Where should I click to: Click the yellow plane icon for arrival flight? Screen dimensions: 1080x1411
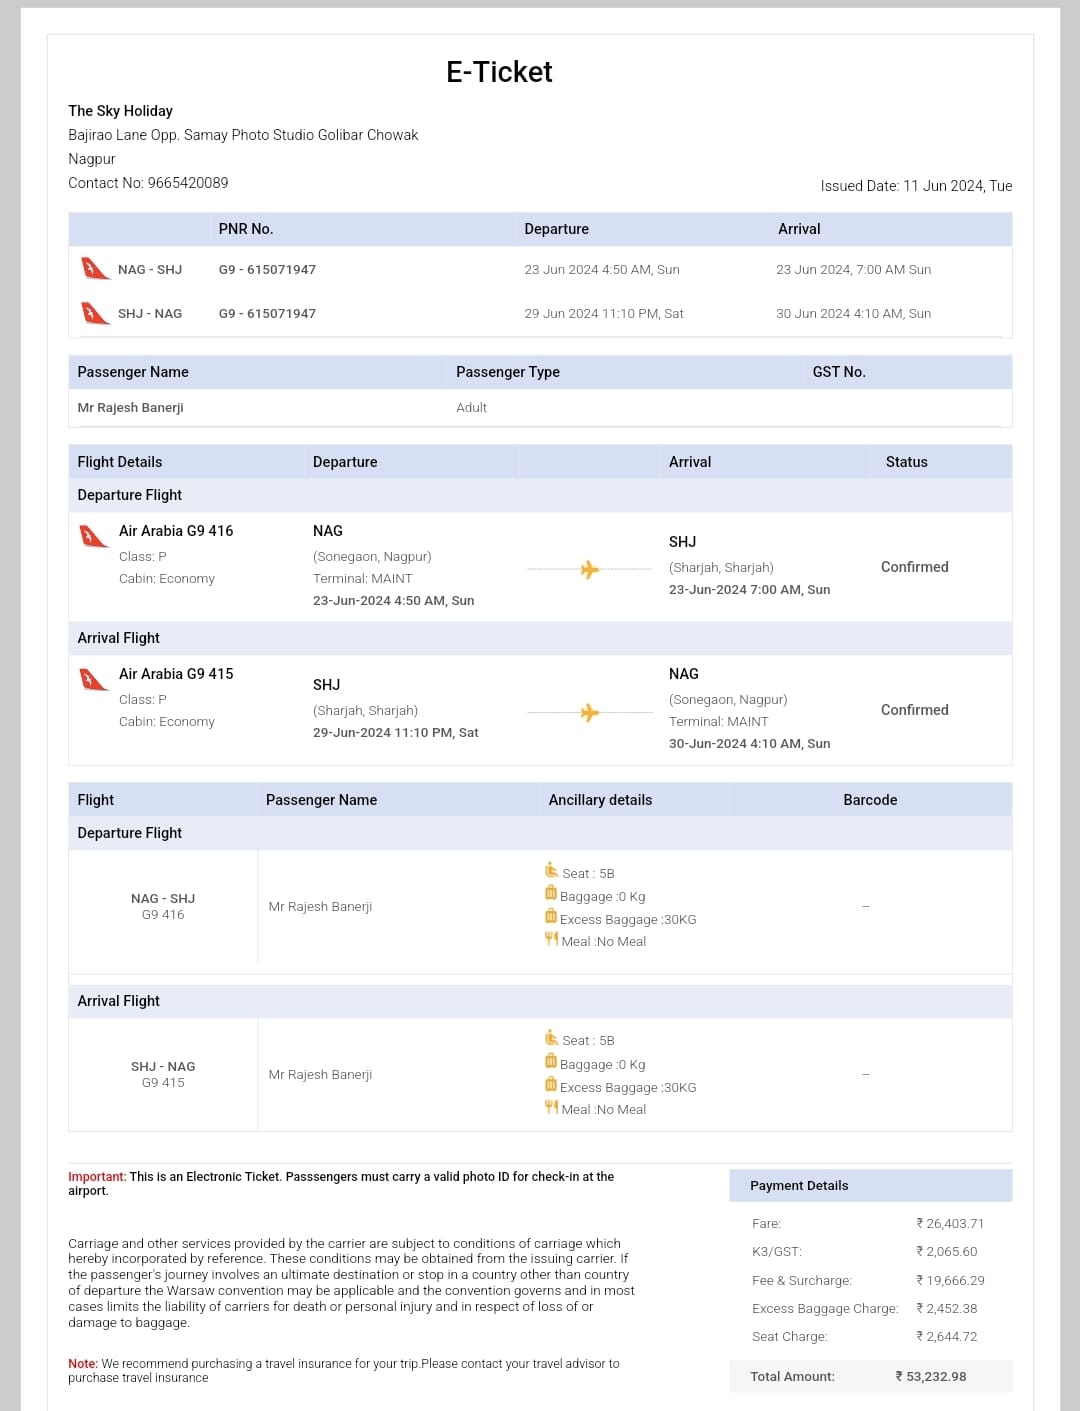pyautogui.click(x=589, y=712)
